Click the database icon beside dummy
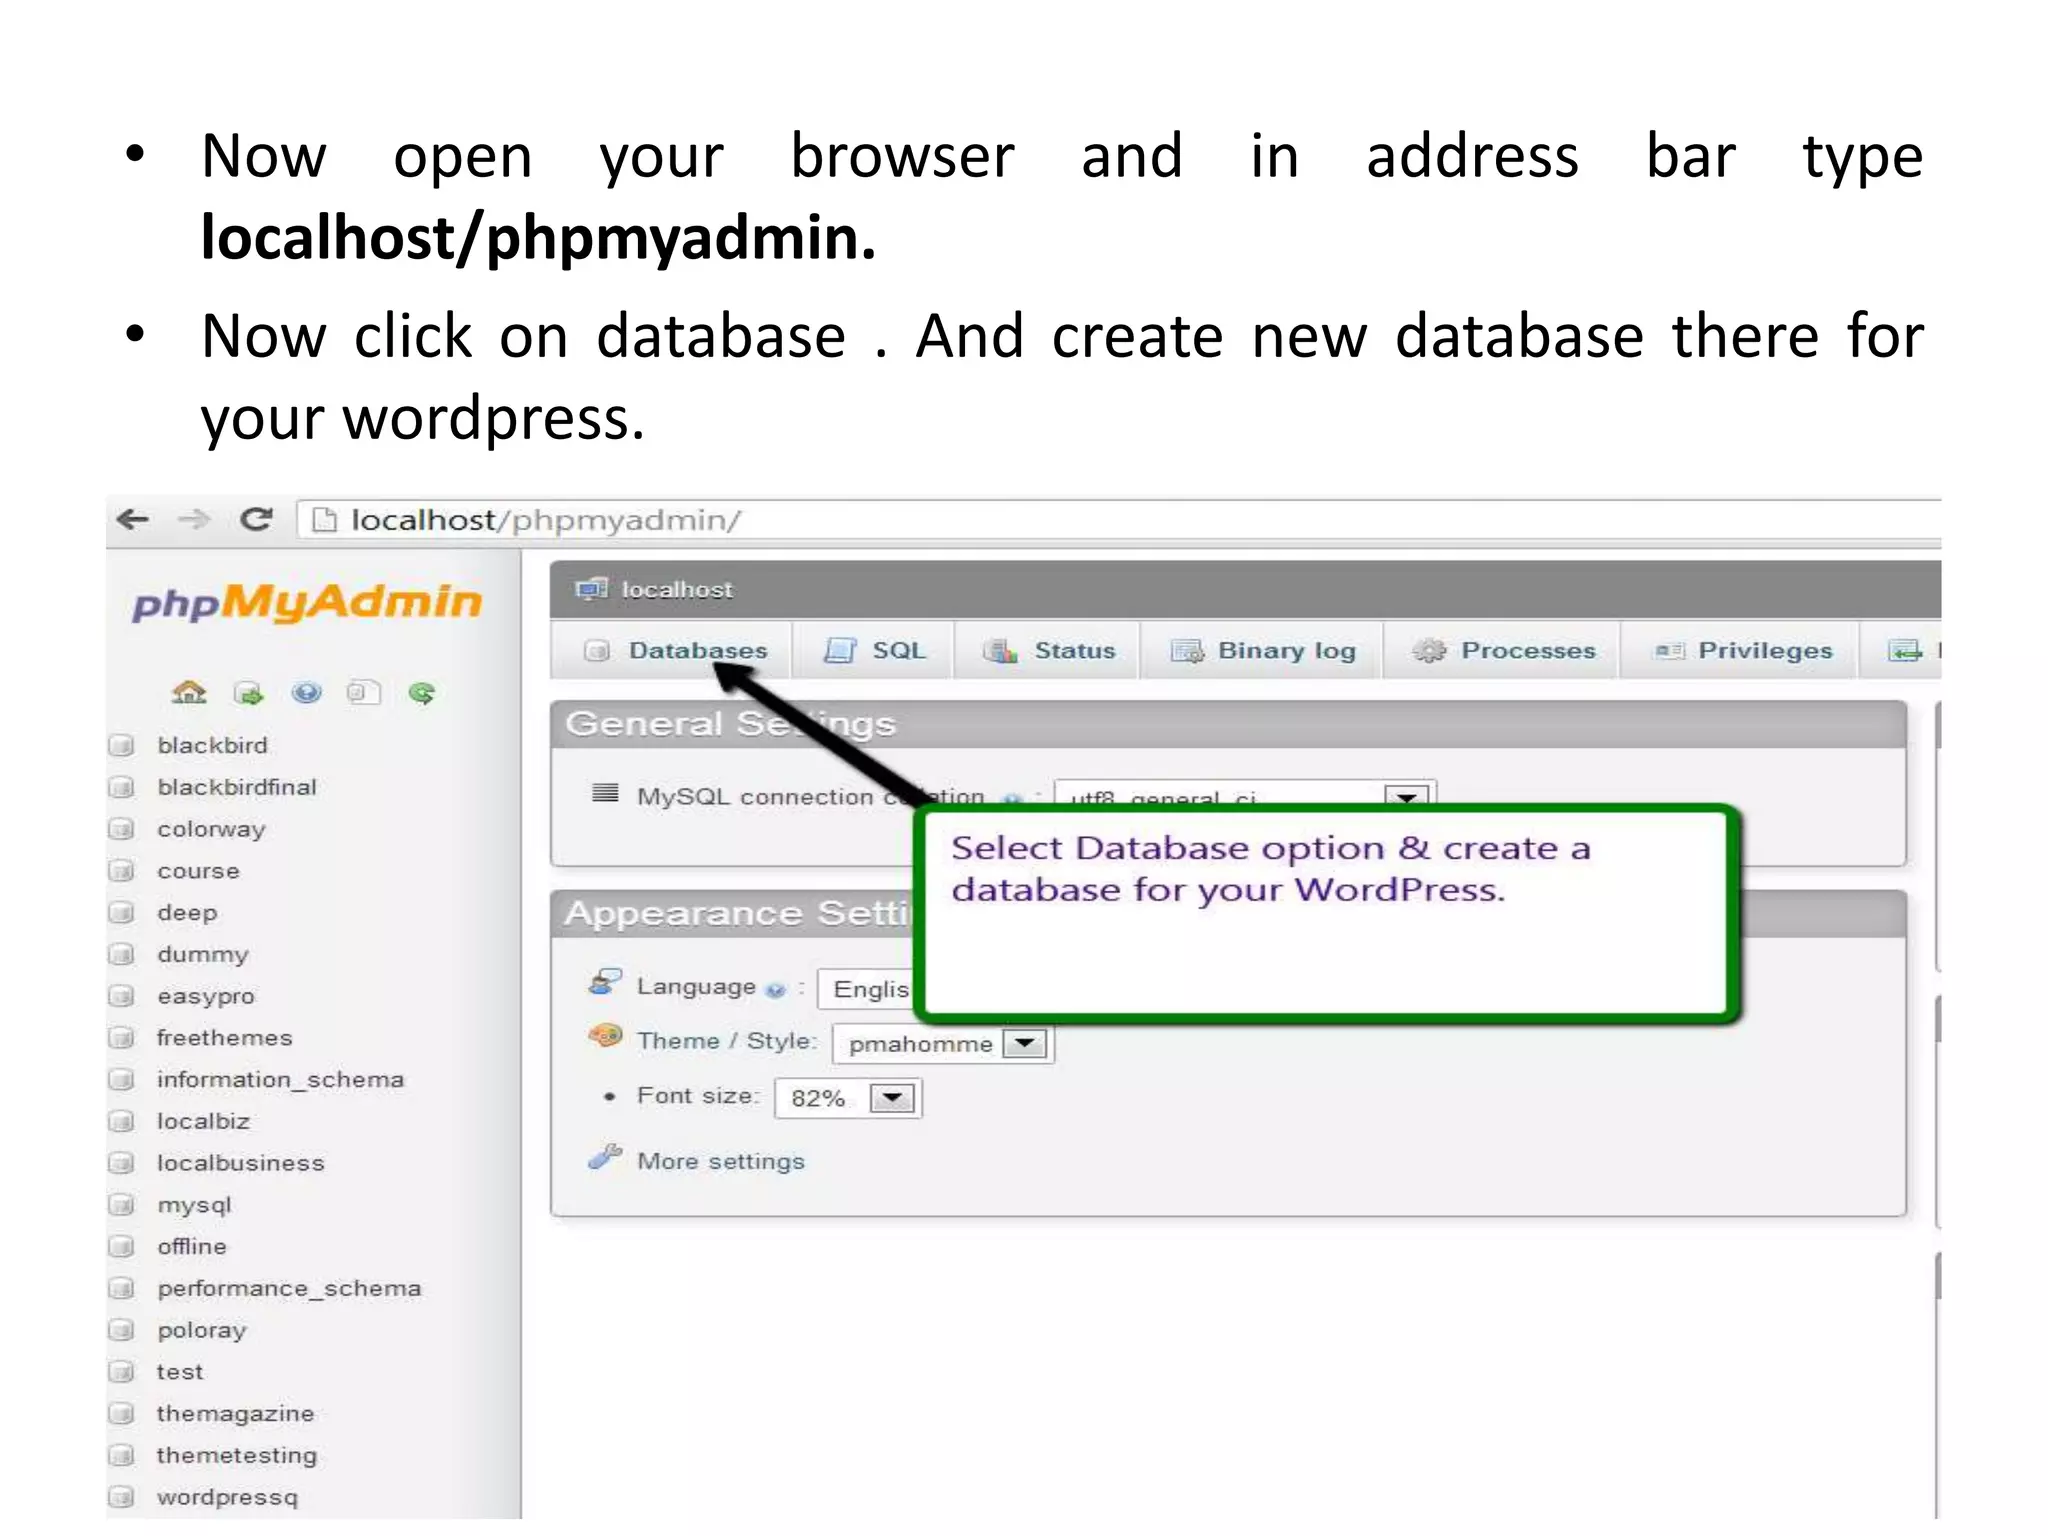Screen dimensions: 2048x1536 pos(122,954)
